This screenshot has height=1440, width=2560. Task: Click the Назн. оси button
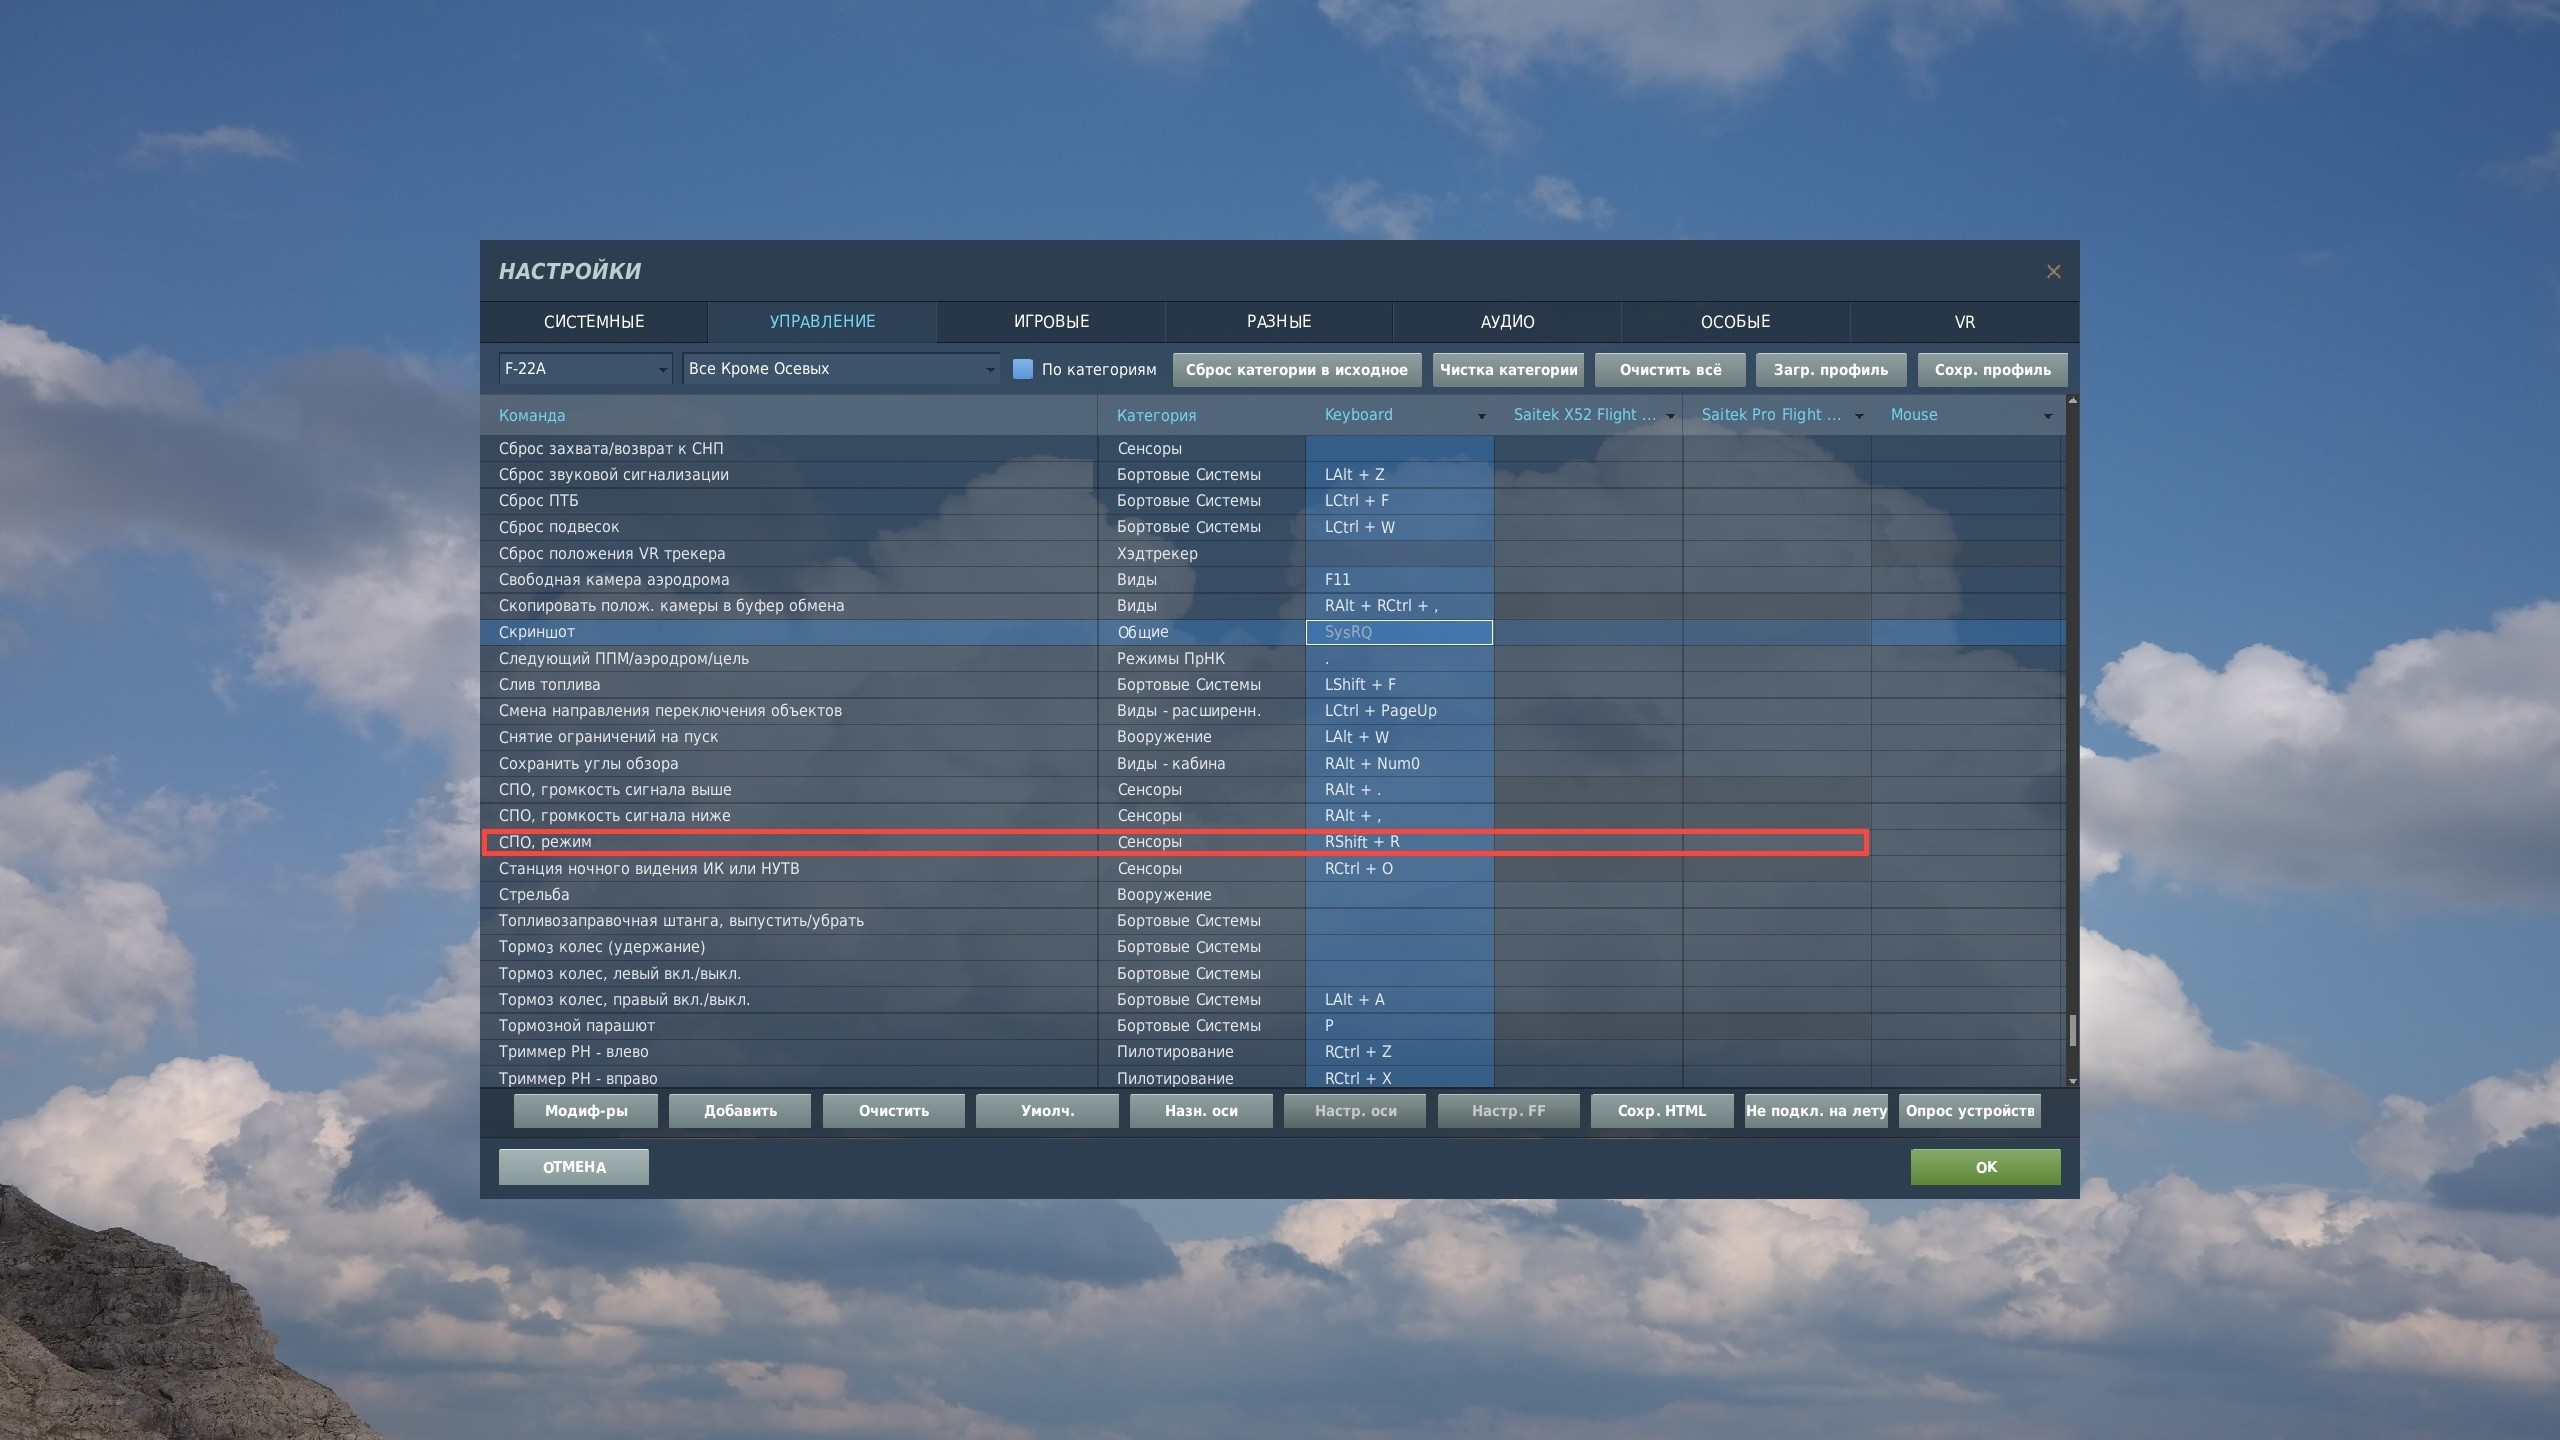click(1201, 1111)
